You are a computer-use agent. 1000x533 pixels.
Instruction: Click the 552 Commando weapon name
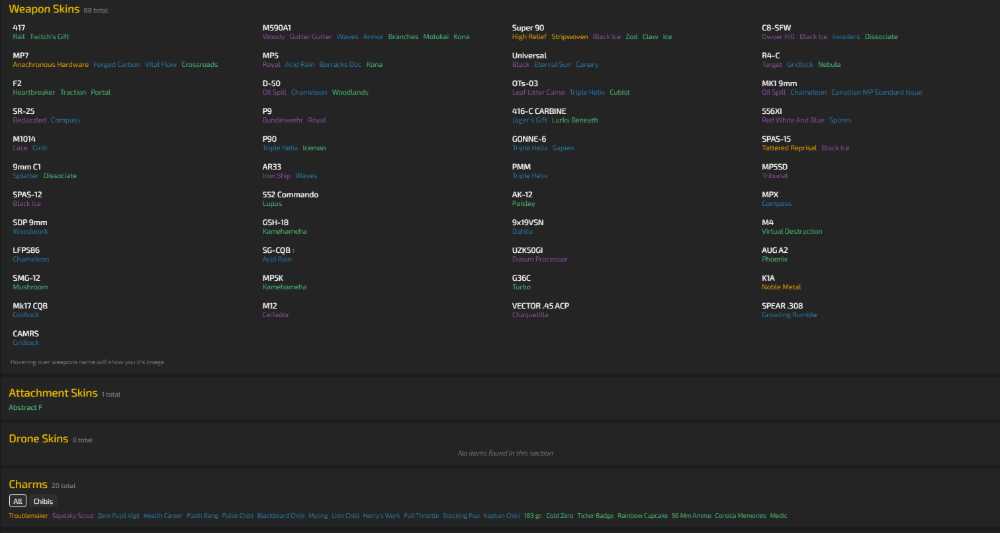tap(290, 194)
